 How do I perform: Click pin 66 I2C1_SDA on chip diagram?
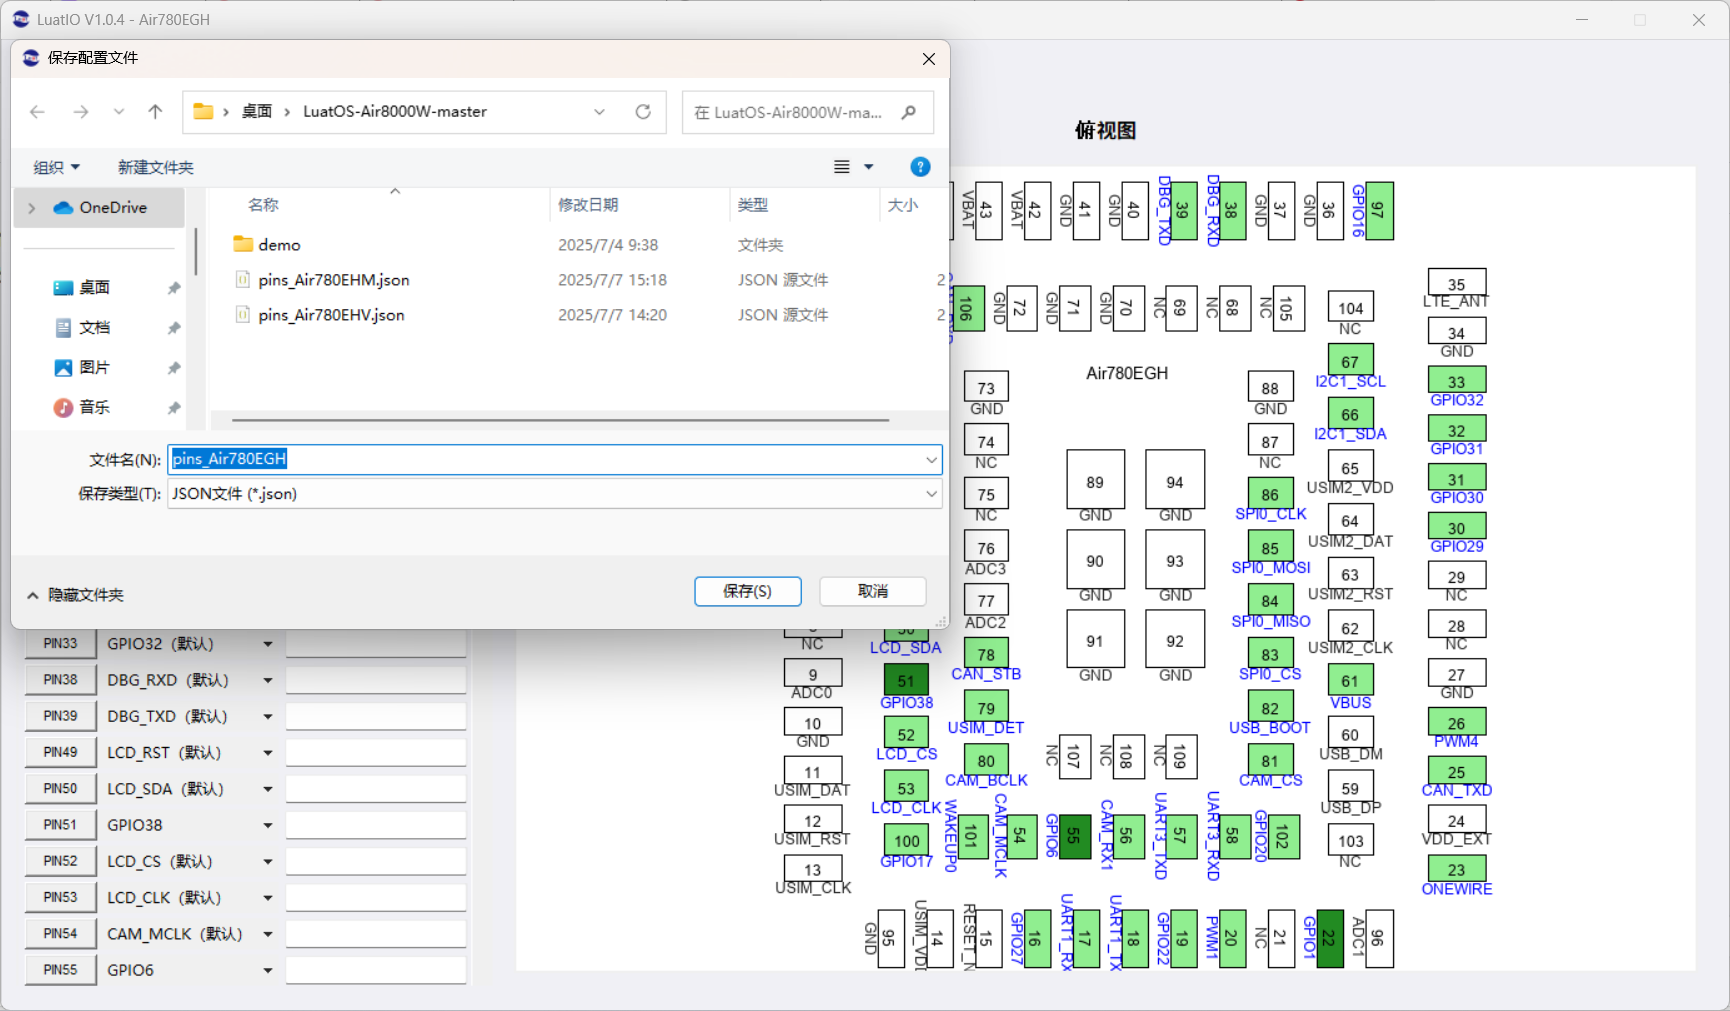coord(1350,413)
